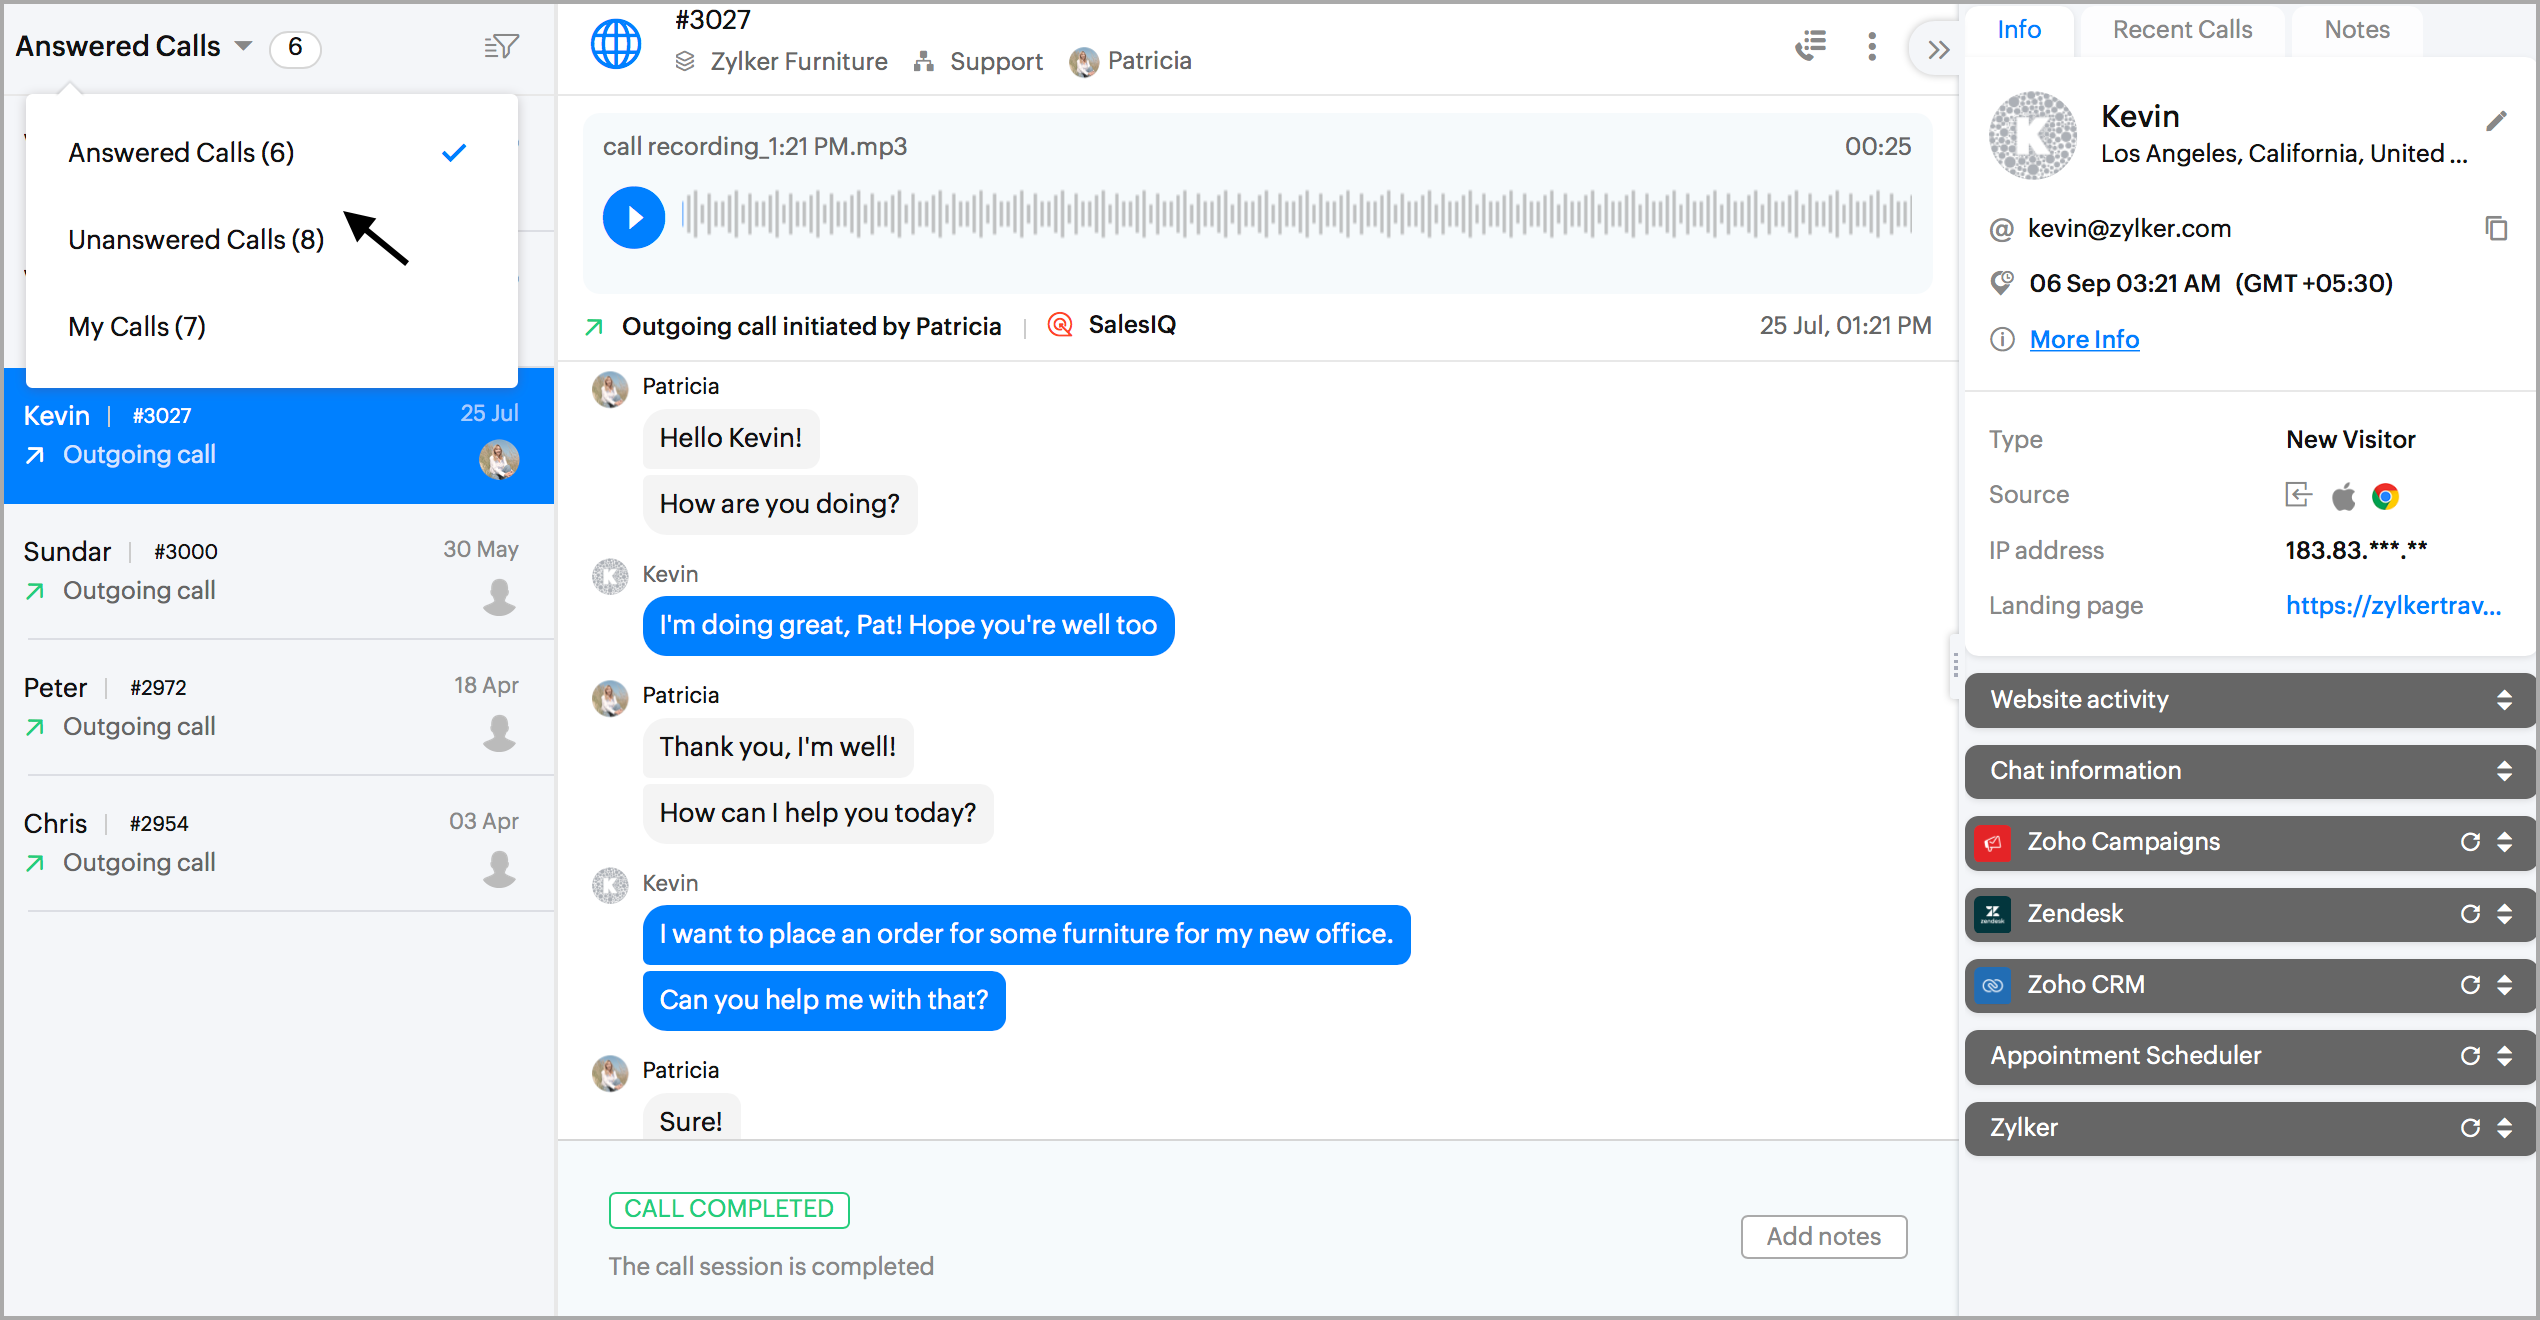Expand the Appointment Scheduler section

pos(2504,1056)
